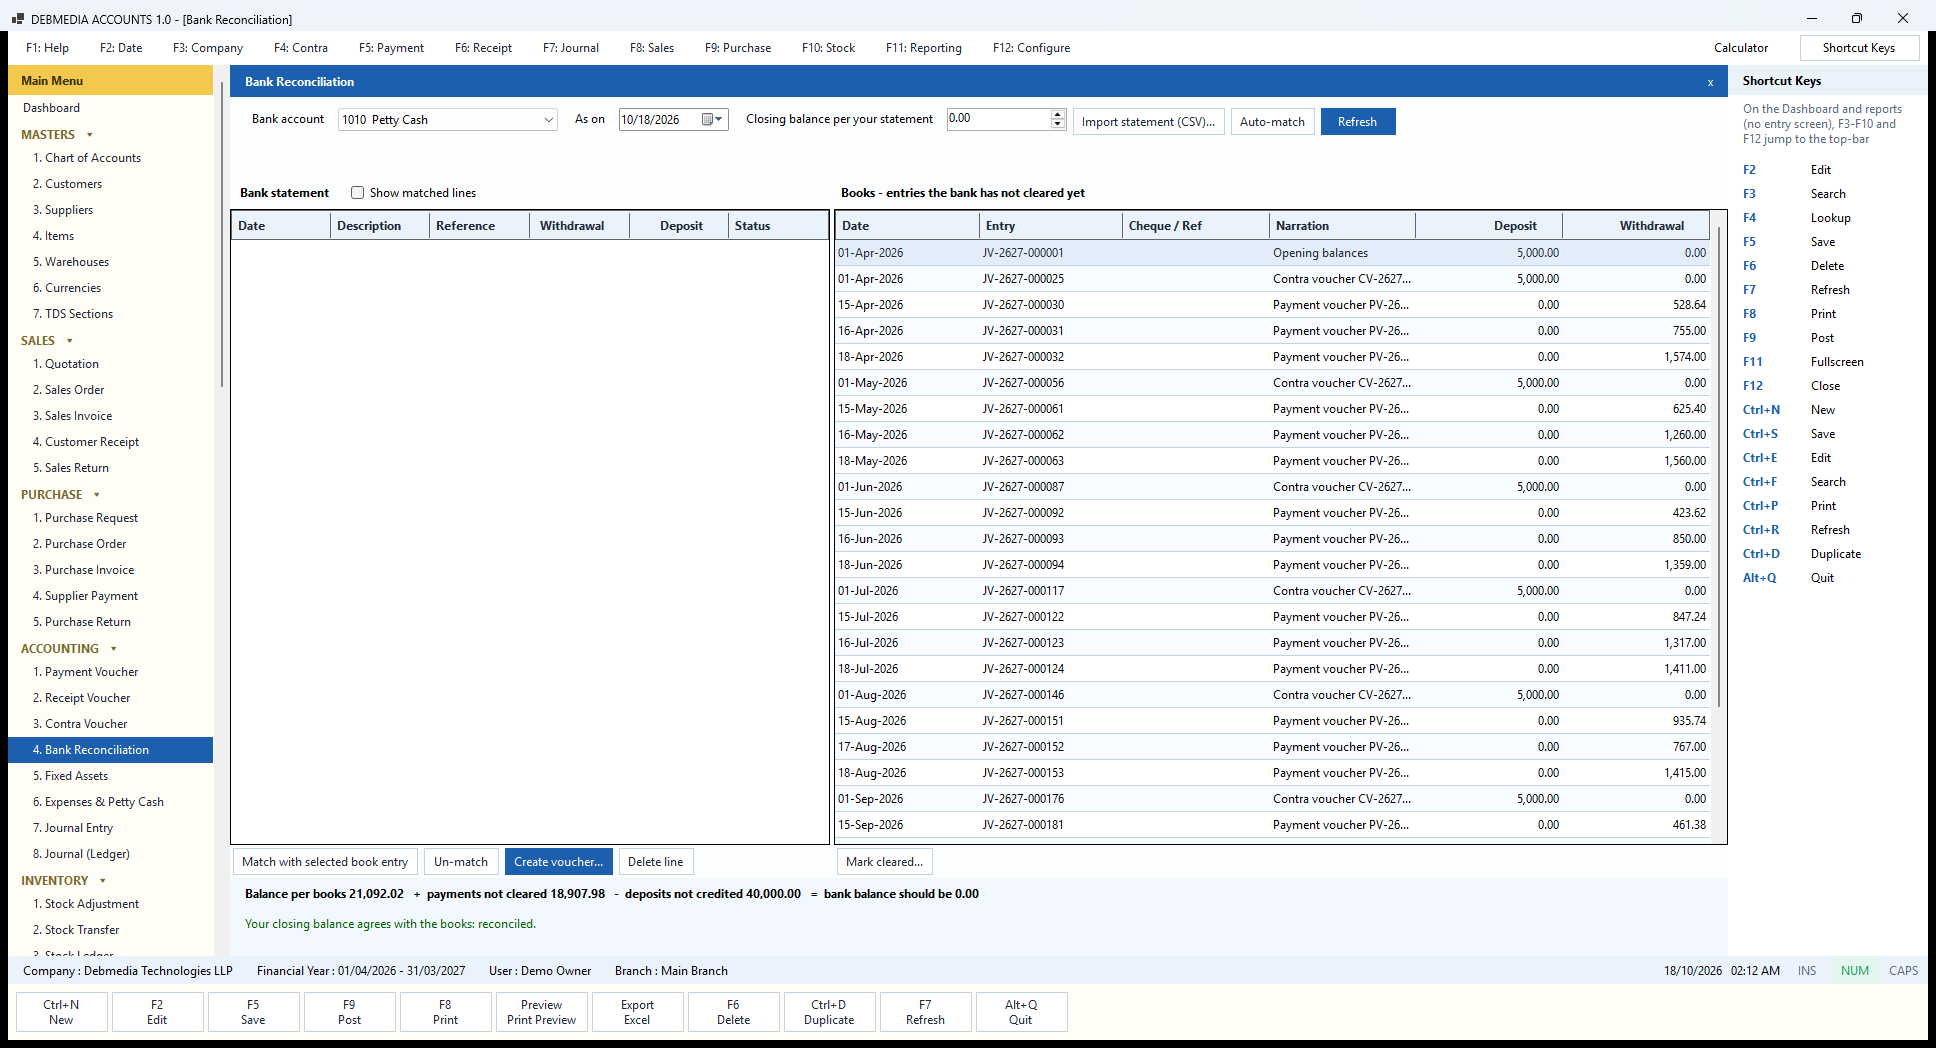1936x1048 pixels.
Task: Click Match with selected book entry
Action: point(325,862)
